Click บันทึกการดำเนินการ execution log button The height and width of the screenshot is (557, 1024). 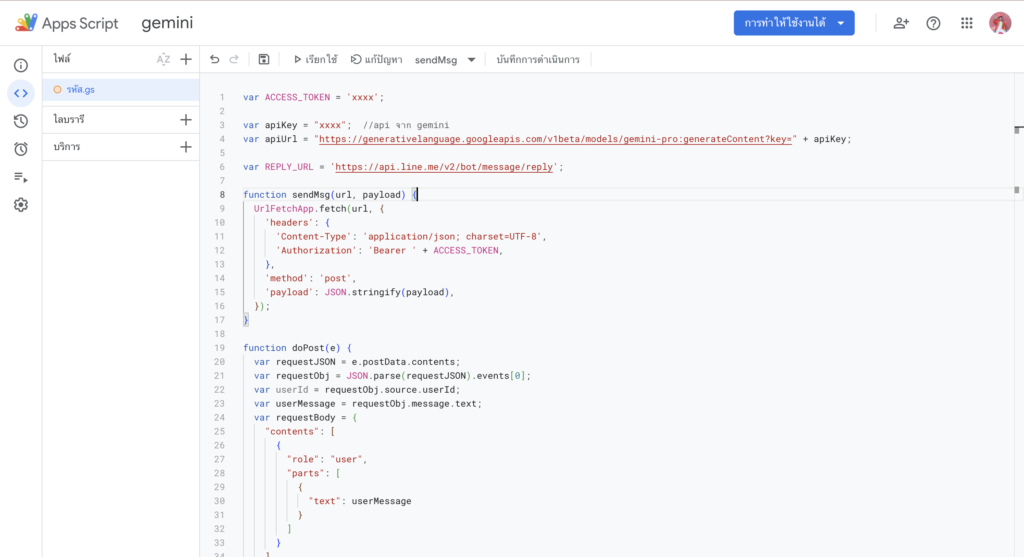[537, 59]
